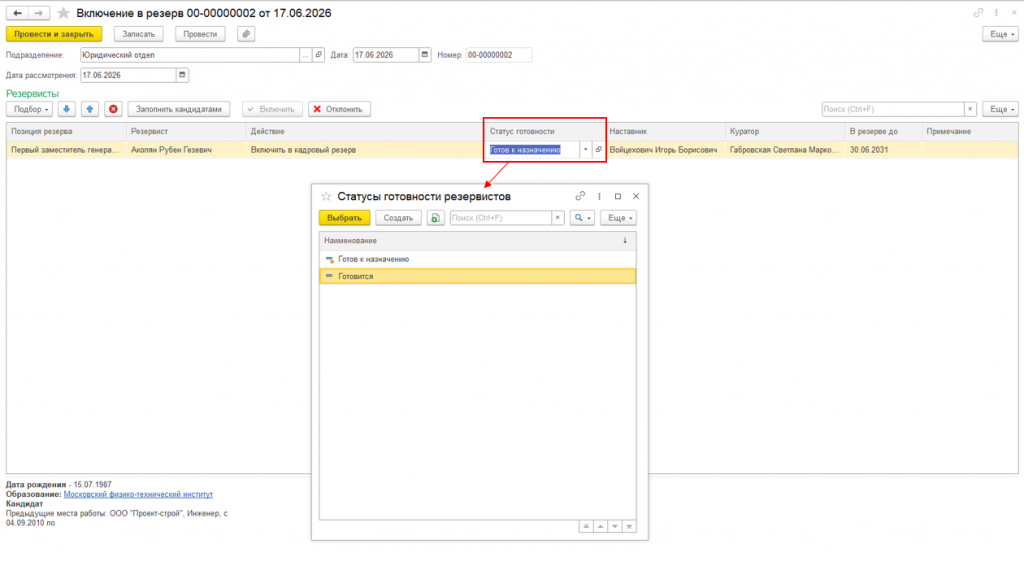Screen dimensions: 1024x566
Task: Click Включить в кадровый резерв cell
Action: pyautogui.click(x=364, y=149)
